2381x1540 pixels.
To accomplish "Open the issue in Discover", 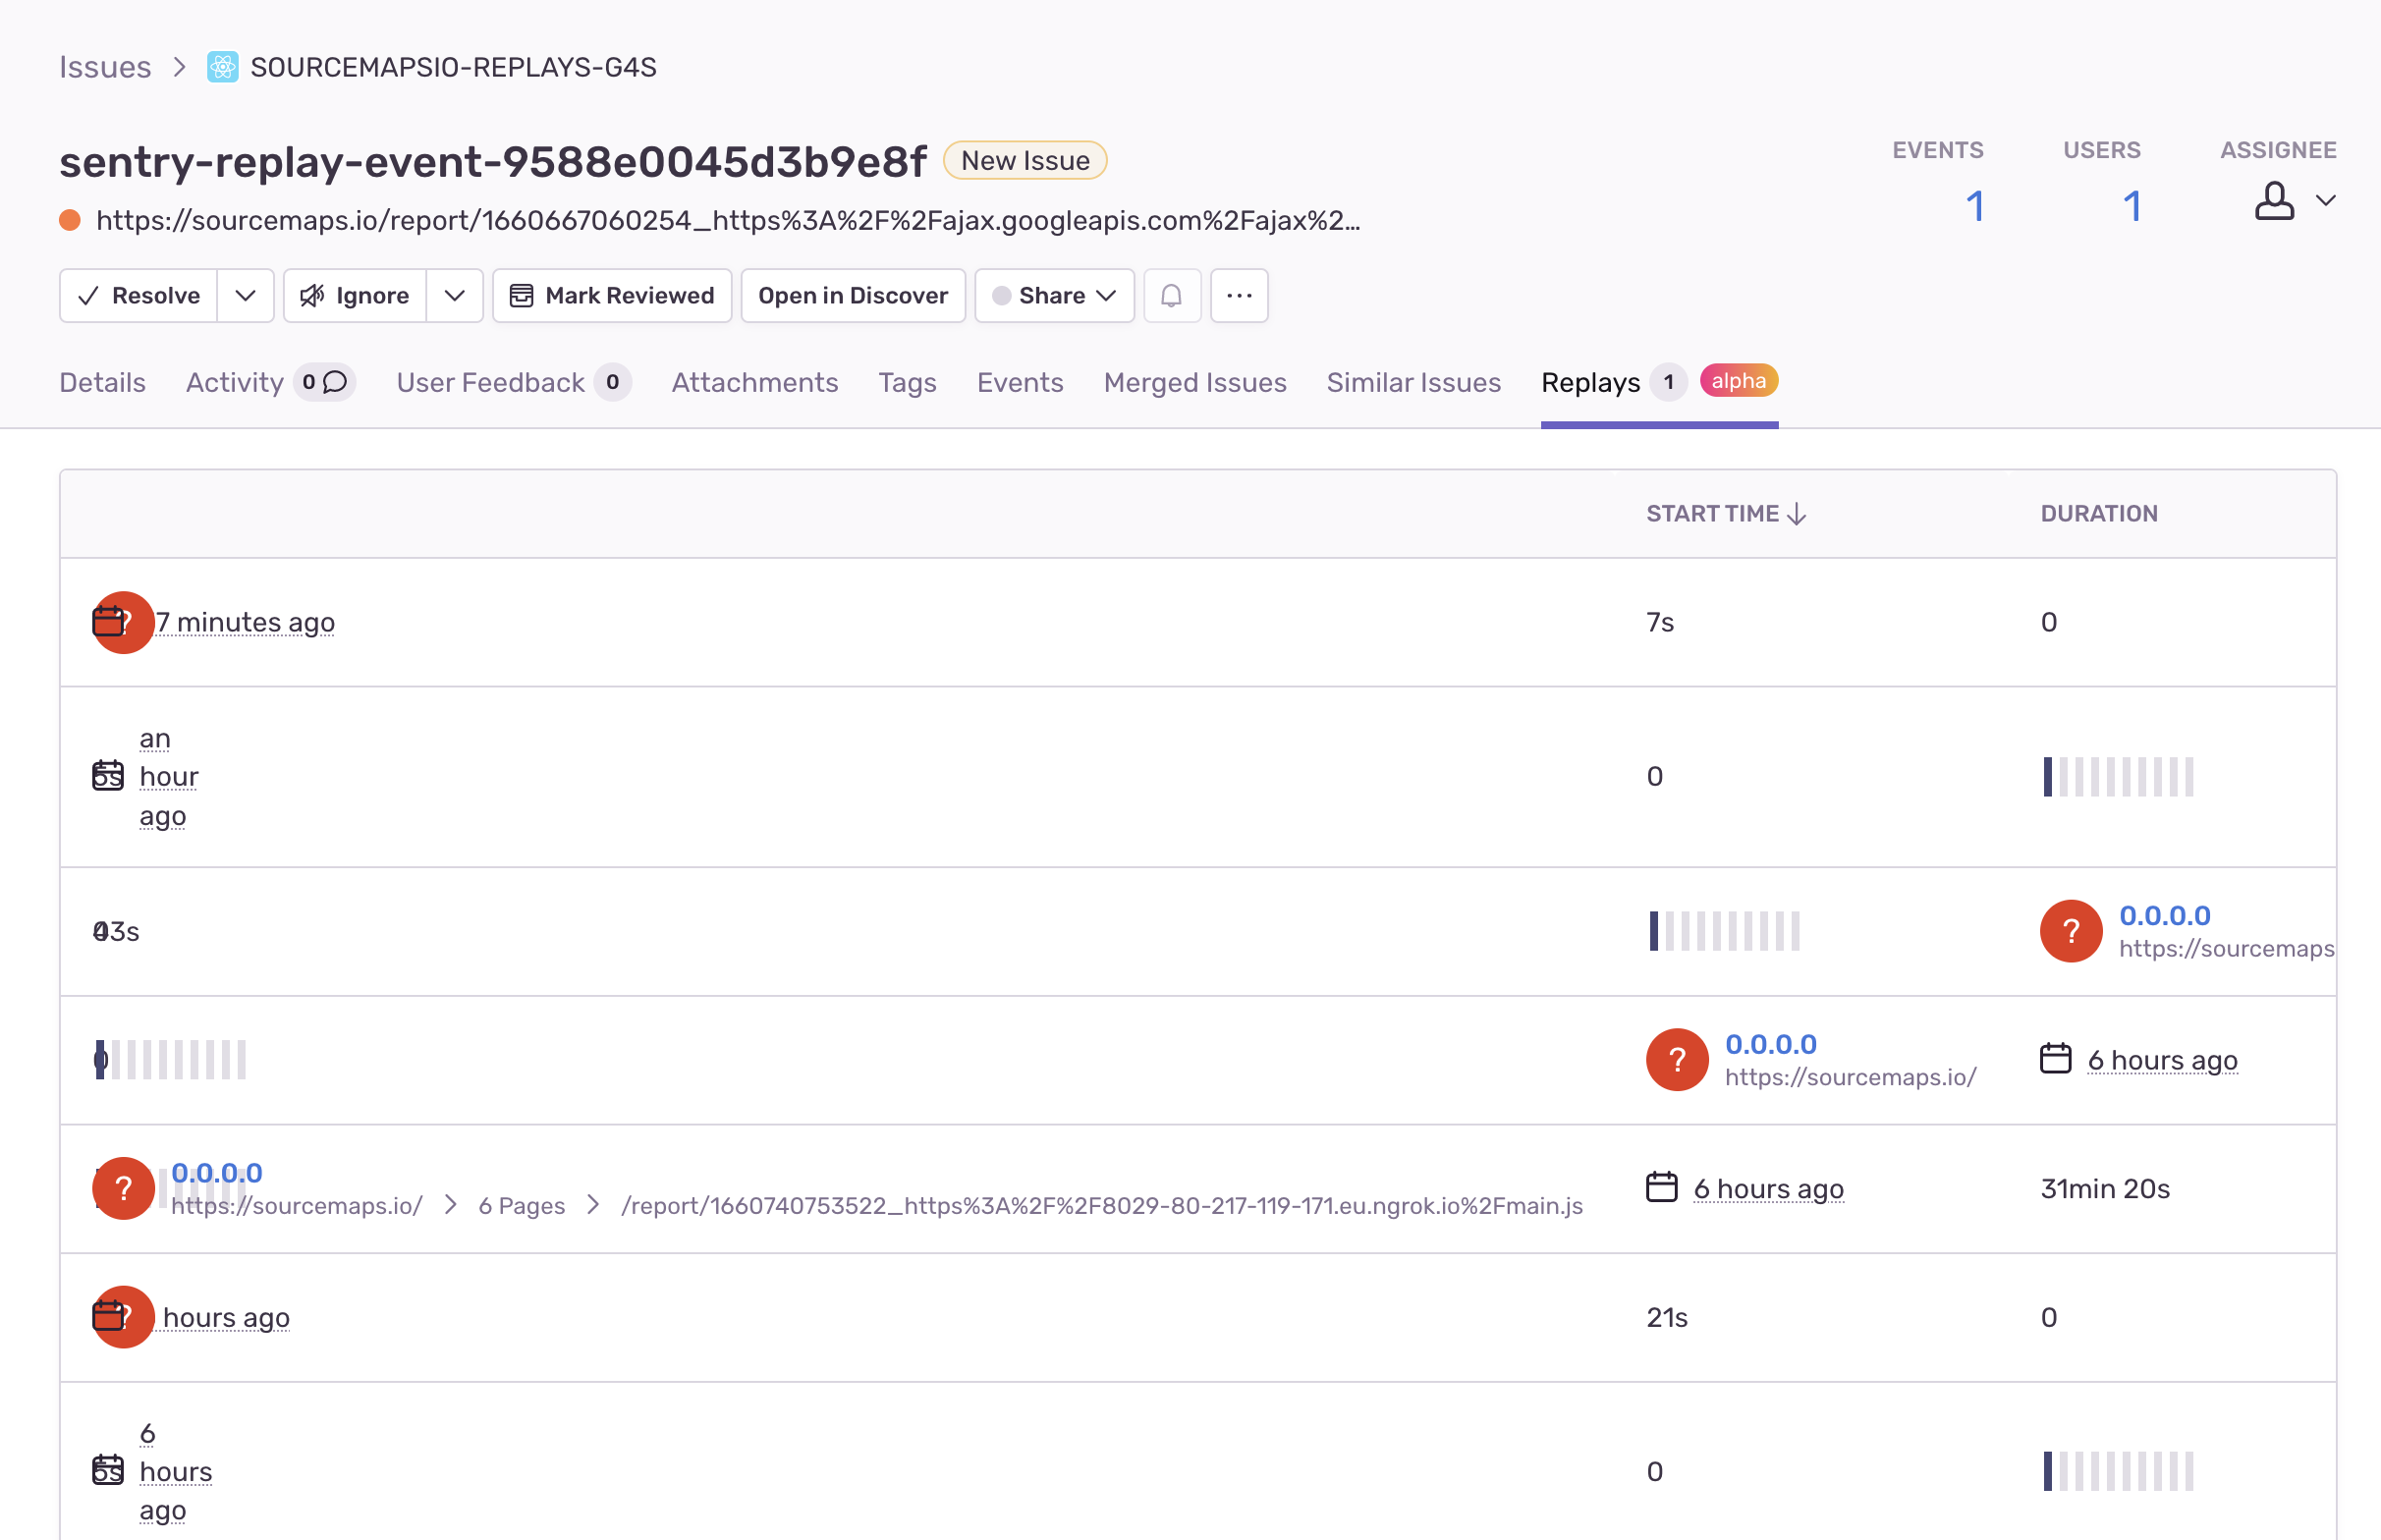I will 852,295.
